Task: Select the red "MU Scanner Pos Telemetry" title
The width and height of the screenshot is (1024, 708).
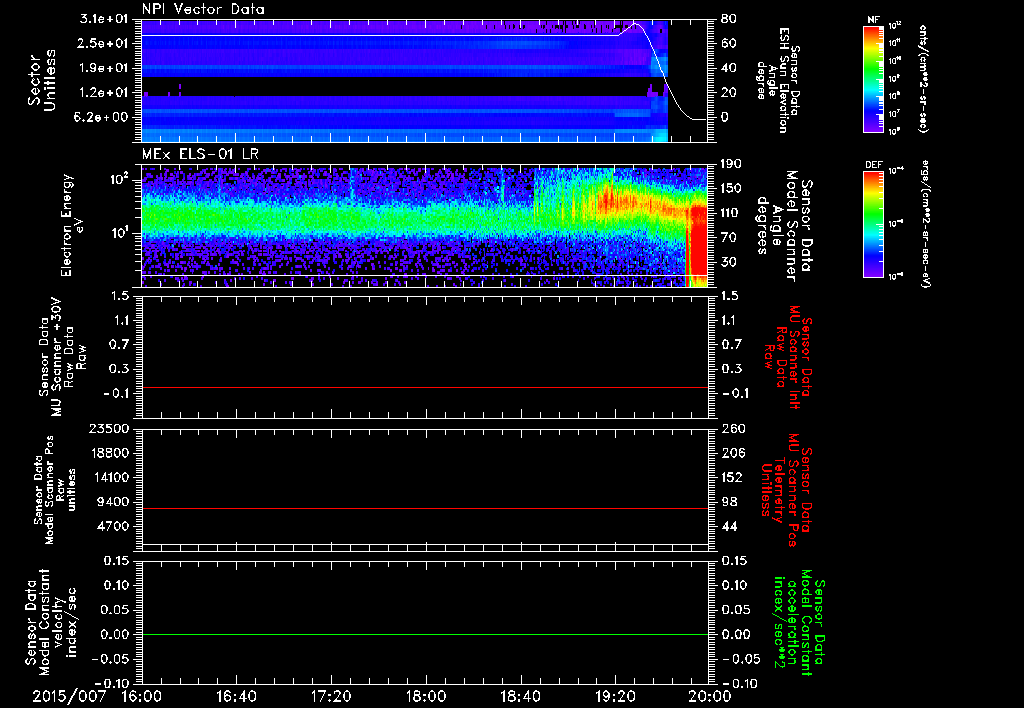Action: point(786,490)
